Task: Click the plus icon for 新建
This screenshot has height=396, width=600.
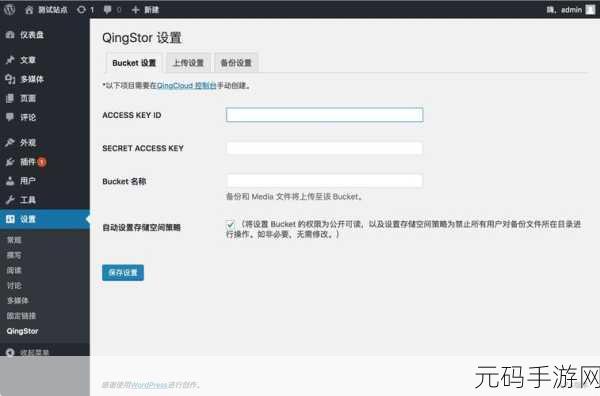Action: (135, 10)
